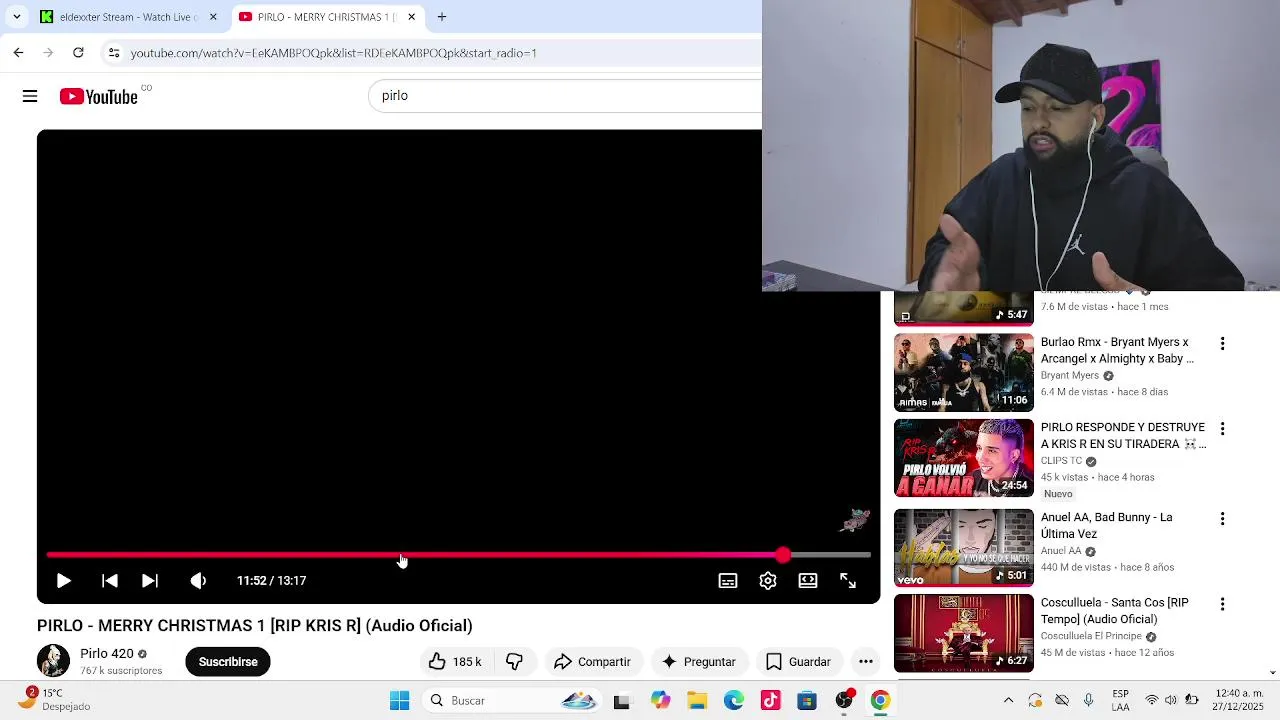Close the PIRLO MERRY CHRISTMAS tab
Viewport: 1280px width, 720px height.
point(411,17)
